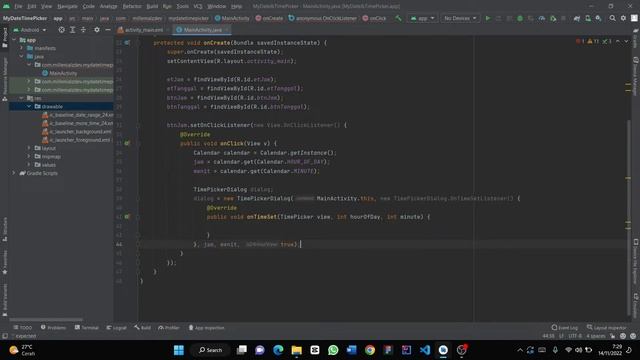The height and width of the screenshot is (360, 640).
Task: Open the File menu
Action: (x=18, y=6)
